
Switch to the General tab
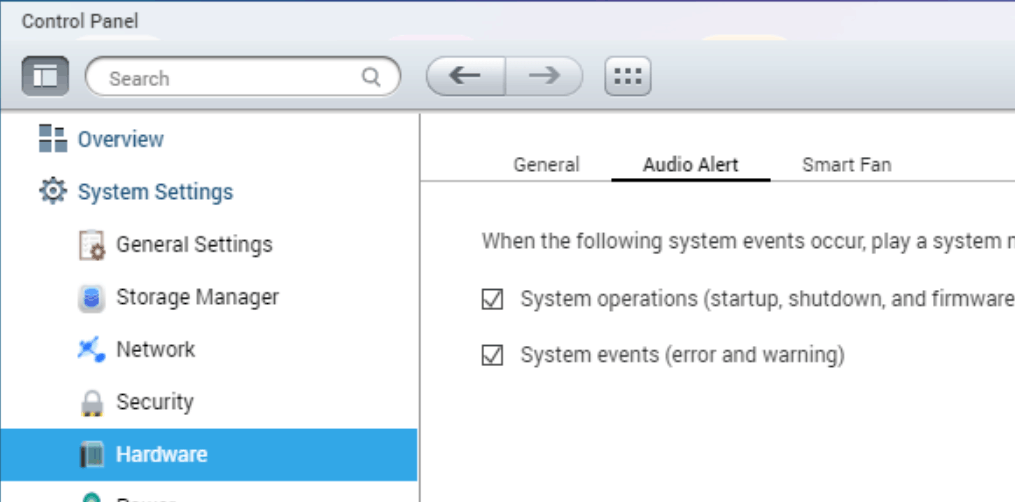(546, 165)
